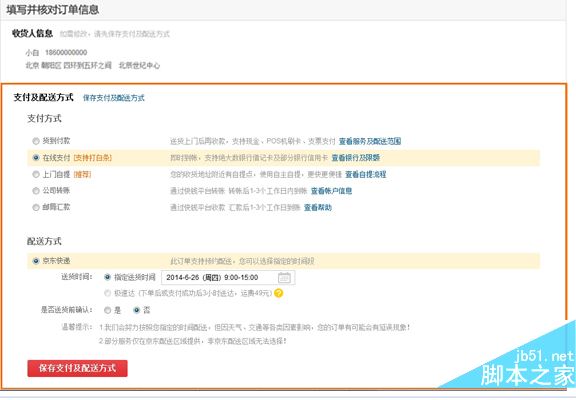
Task: Choose the 上门自提 pickup radio option
Action: 36,174
